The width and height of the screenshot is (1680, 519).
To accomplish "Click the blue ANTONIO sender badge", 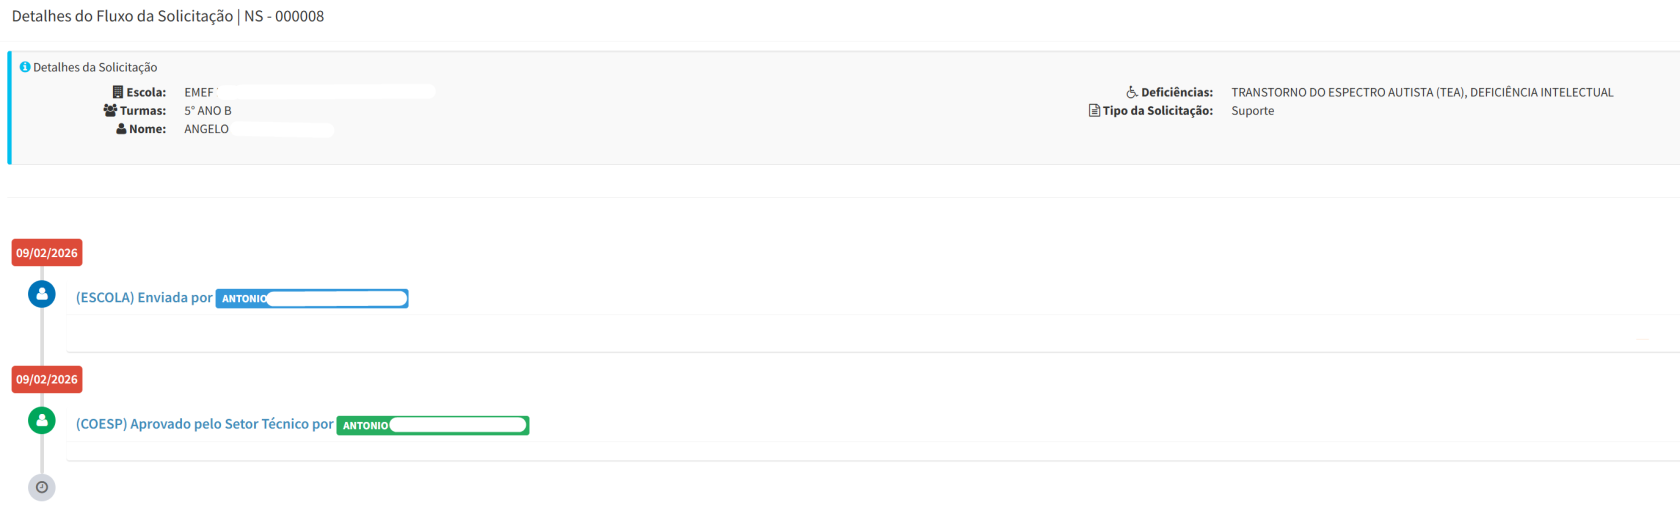I will click(x=312, y=298).
